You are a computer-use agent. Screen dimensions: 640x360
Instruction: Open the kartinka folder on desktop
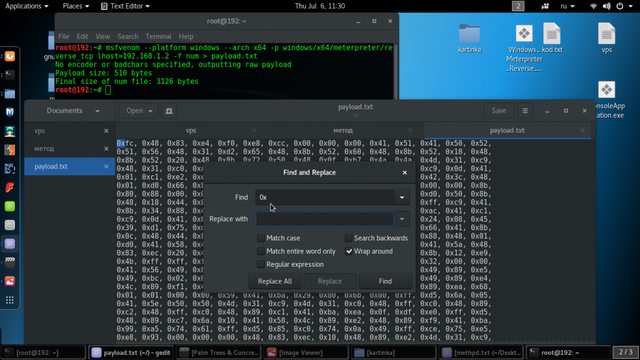point(469,38)
